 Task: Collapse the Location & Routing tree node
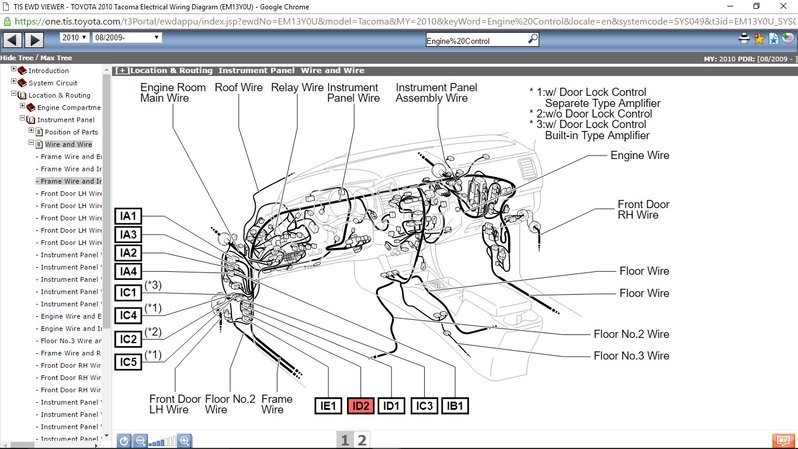click(x=14, y=94)
